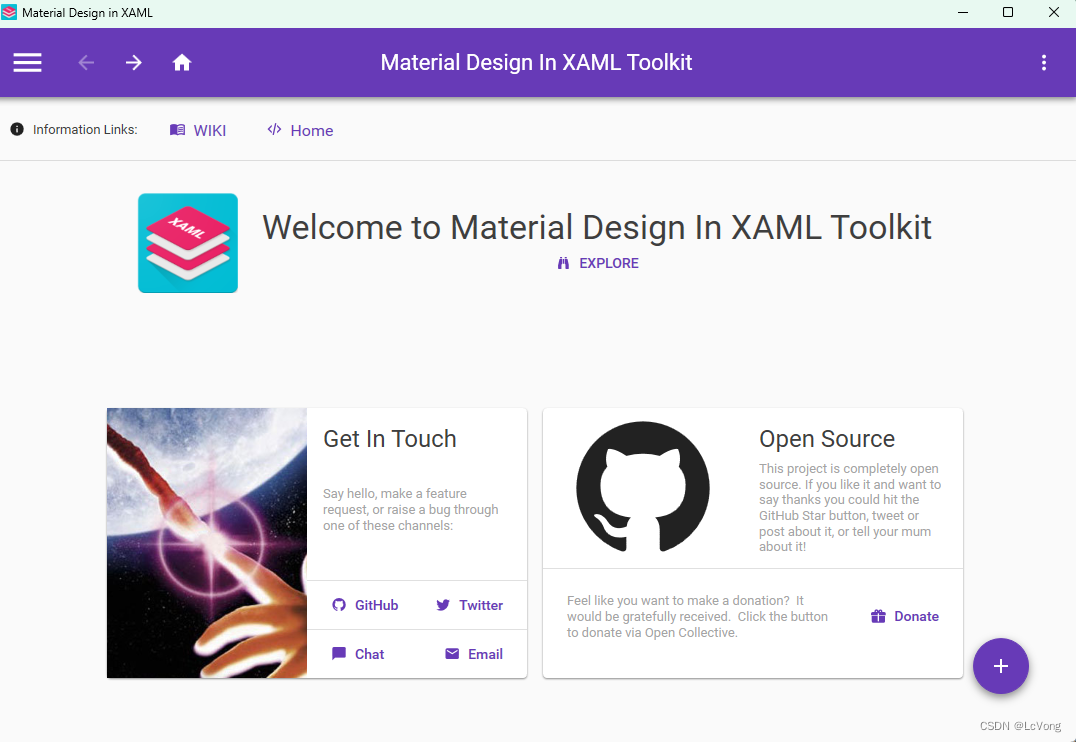The width and height of the screenshot is (1076, 742).
Task: Click the info icon beside Information Links
Action: click(15, 129)
